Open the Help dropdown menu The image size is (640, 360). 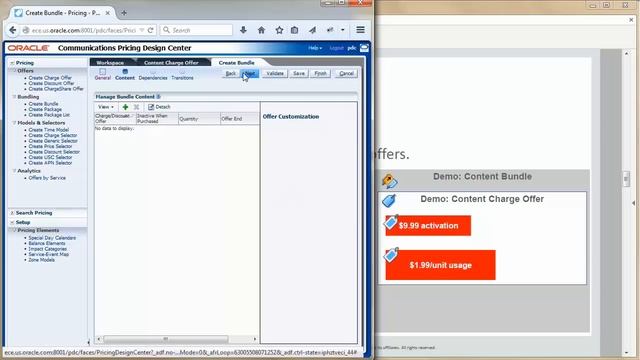[315, 48]
